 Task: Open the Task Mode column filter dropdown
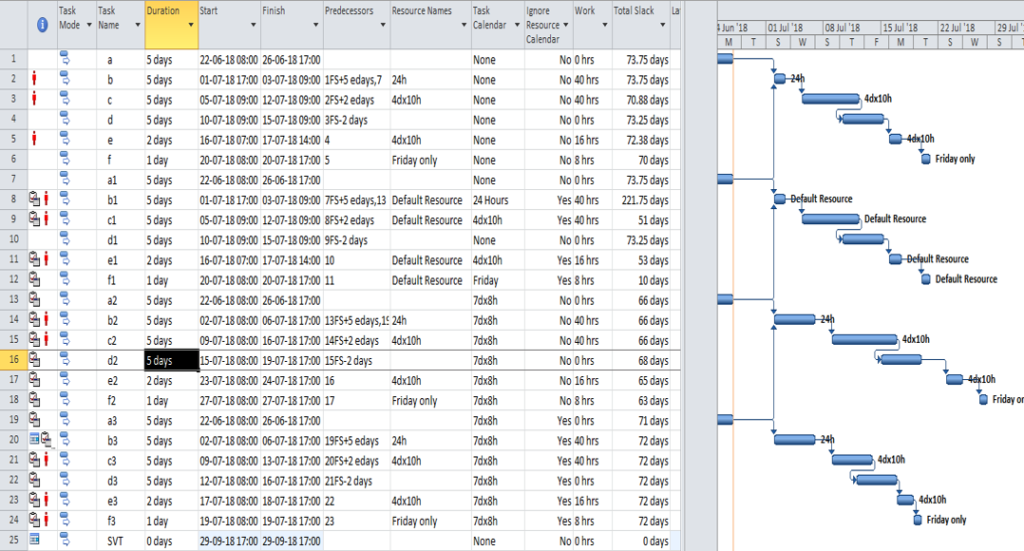89,25
